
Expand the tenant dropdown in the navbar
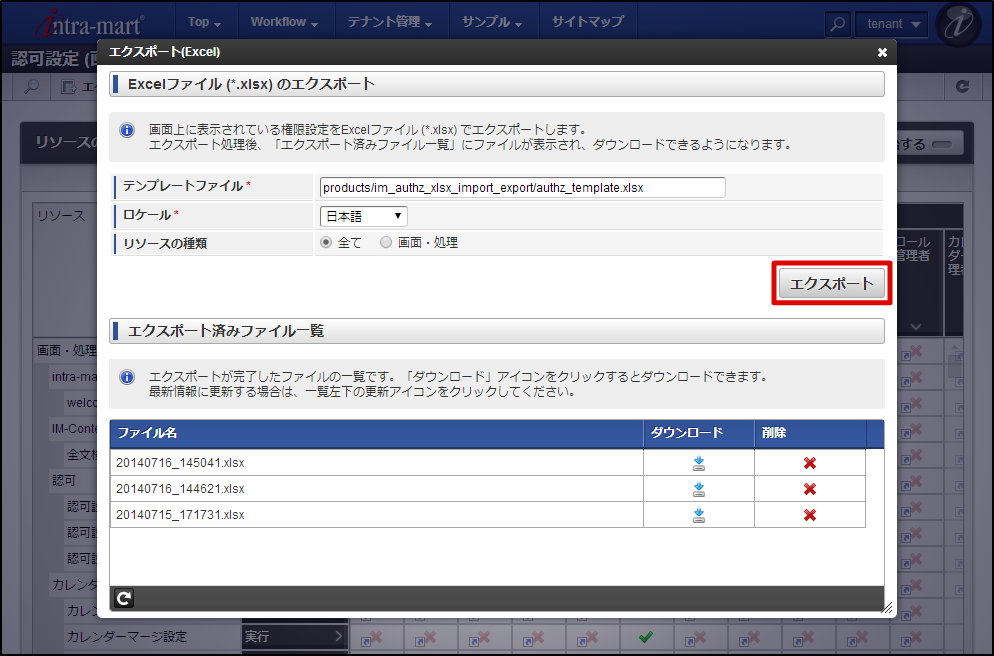click(878, 22)
